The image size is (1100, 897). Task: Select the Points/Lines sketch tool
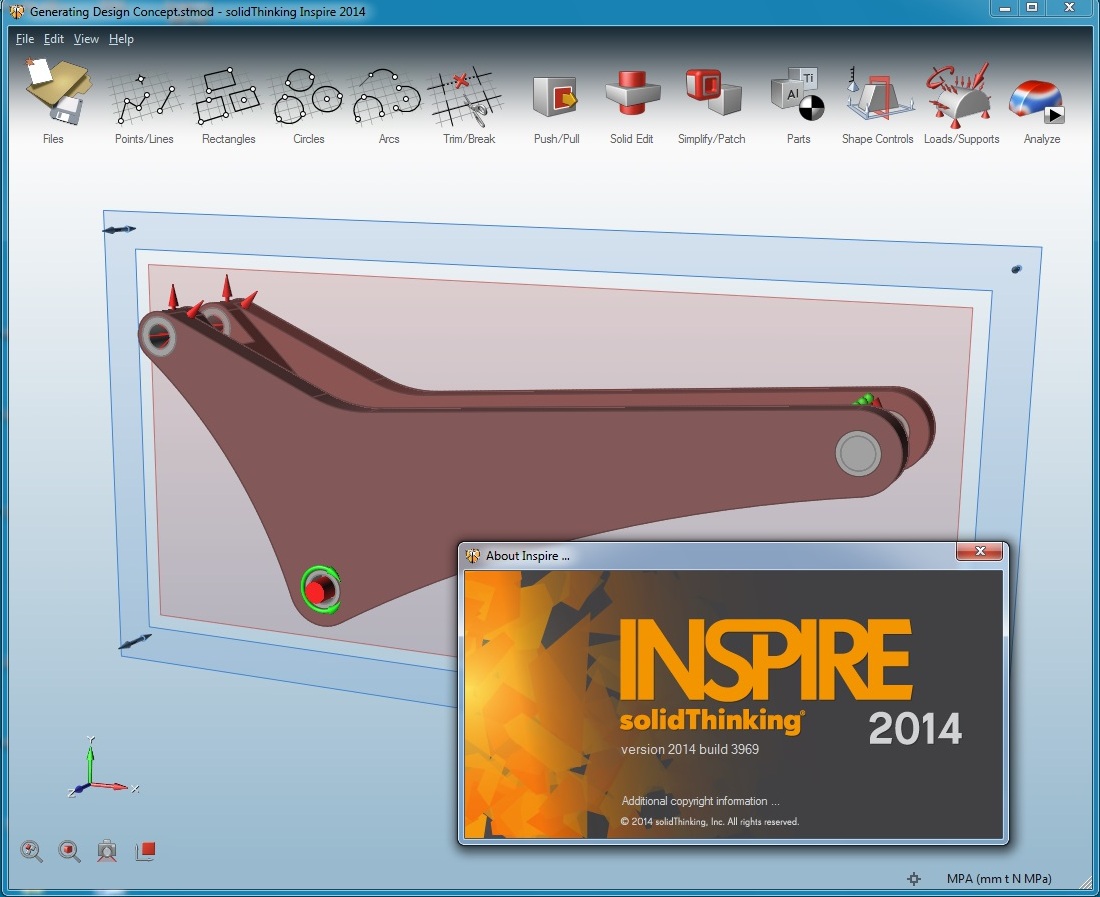(144, 98)
